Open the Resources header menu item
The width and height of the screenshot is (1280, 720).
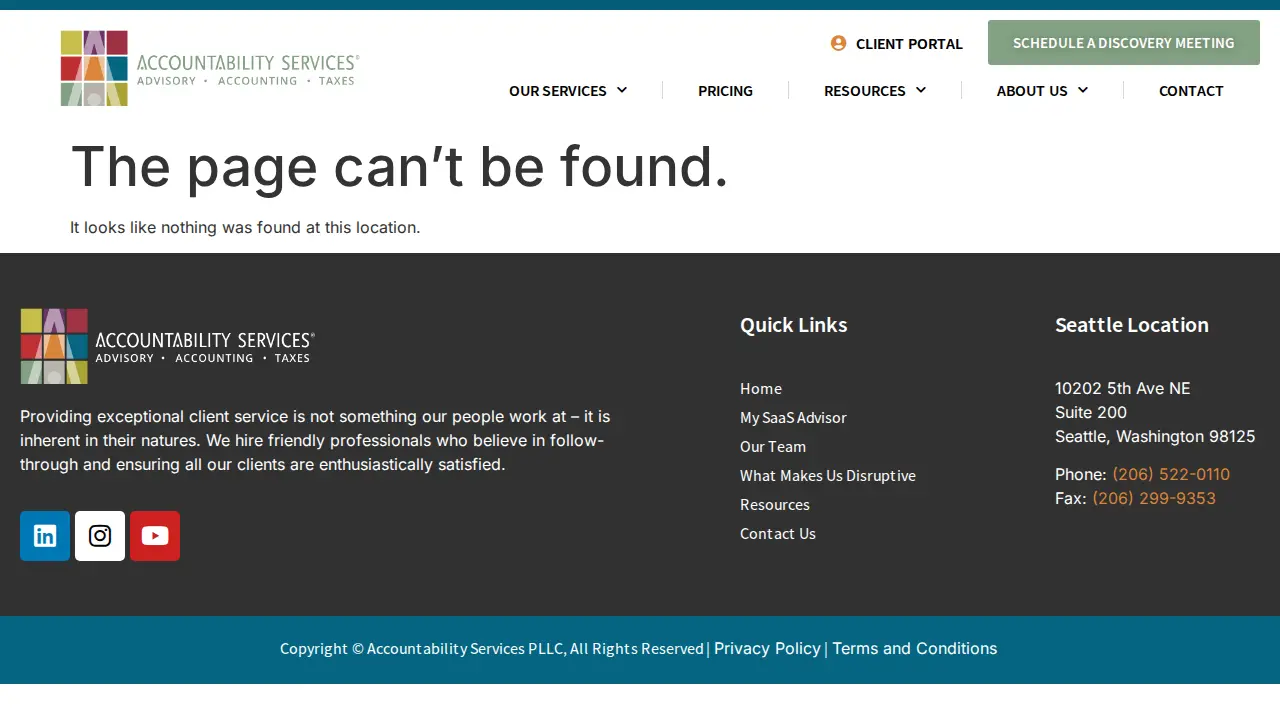click(865, 91)
